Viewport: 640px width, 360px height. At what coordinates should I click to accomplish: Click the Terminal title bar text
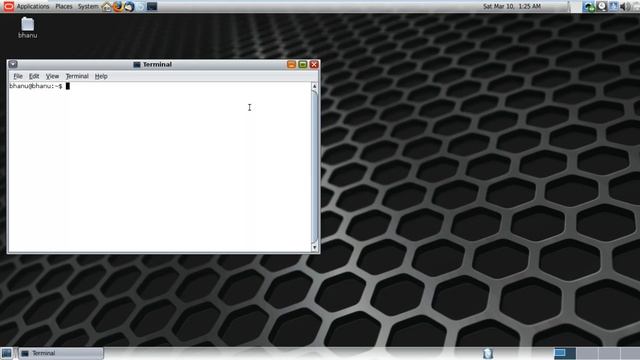pyautogui.click(x=157, y=64)
